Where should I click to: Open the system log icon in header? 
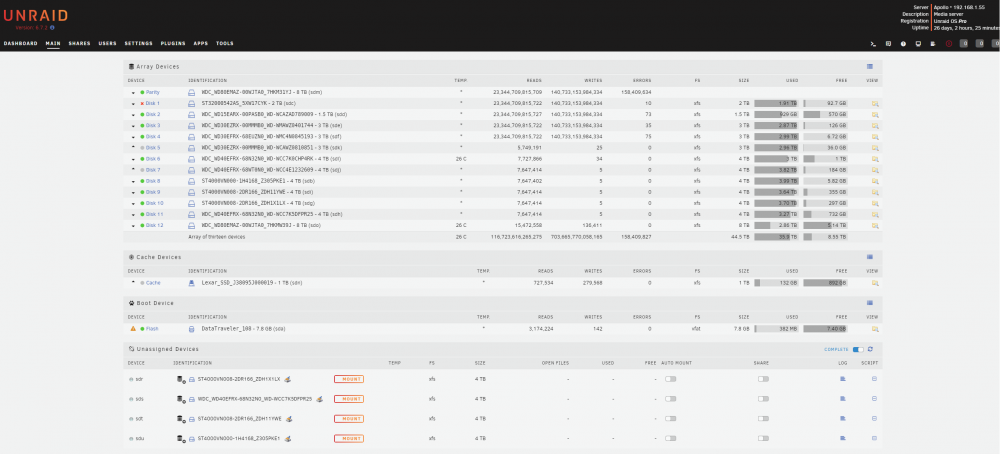(933, 43)
